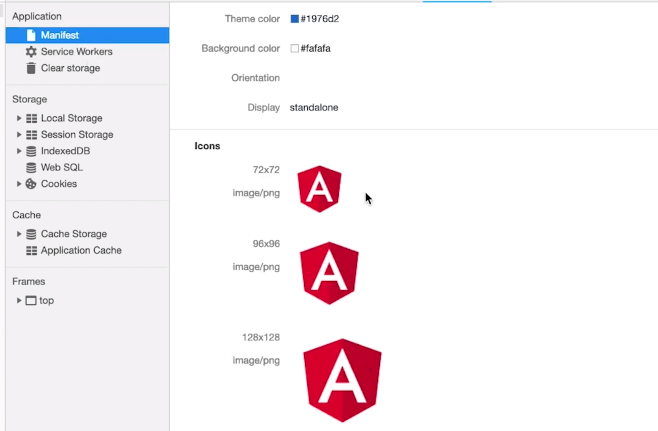Click the Storage section header

29,99
